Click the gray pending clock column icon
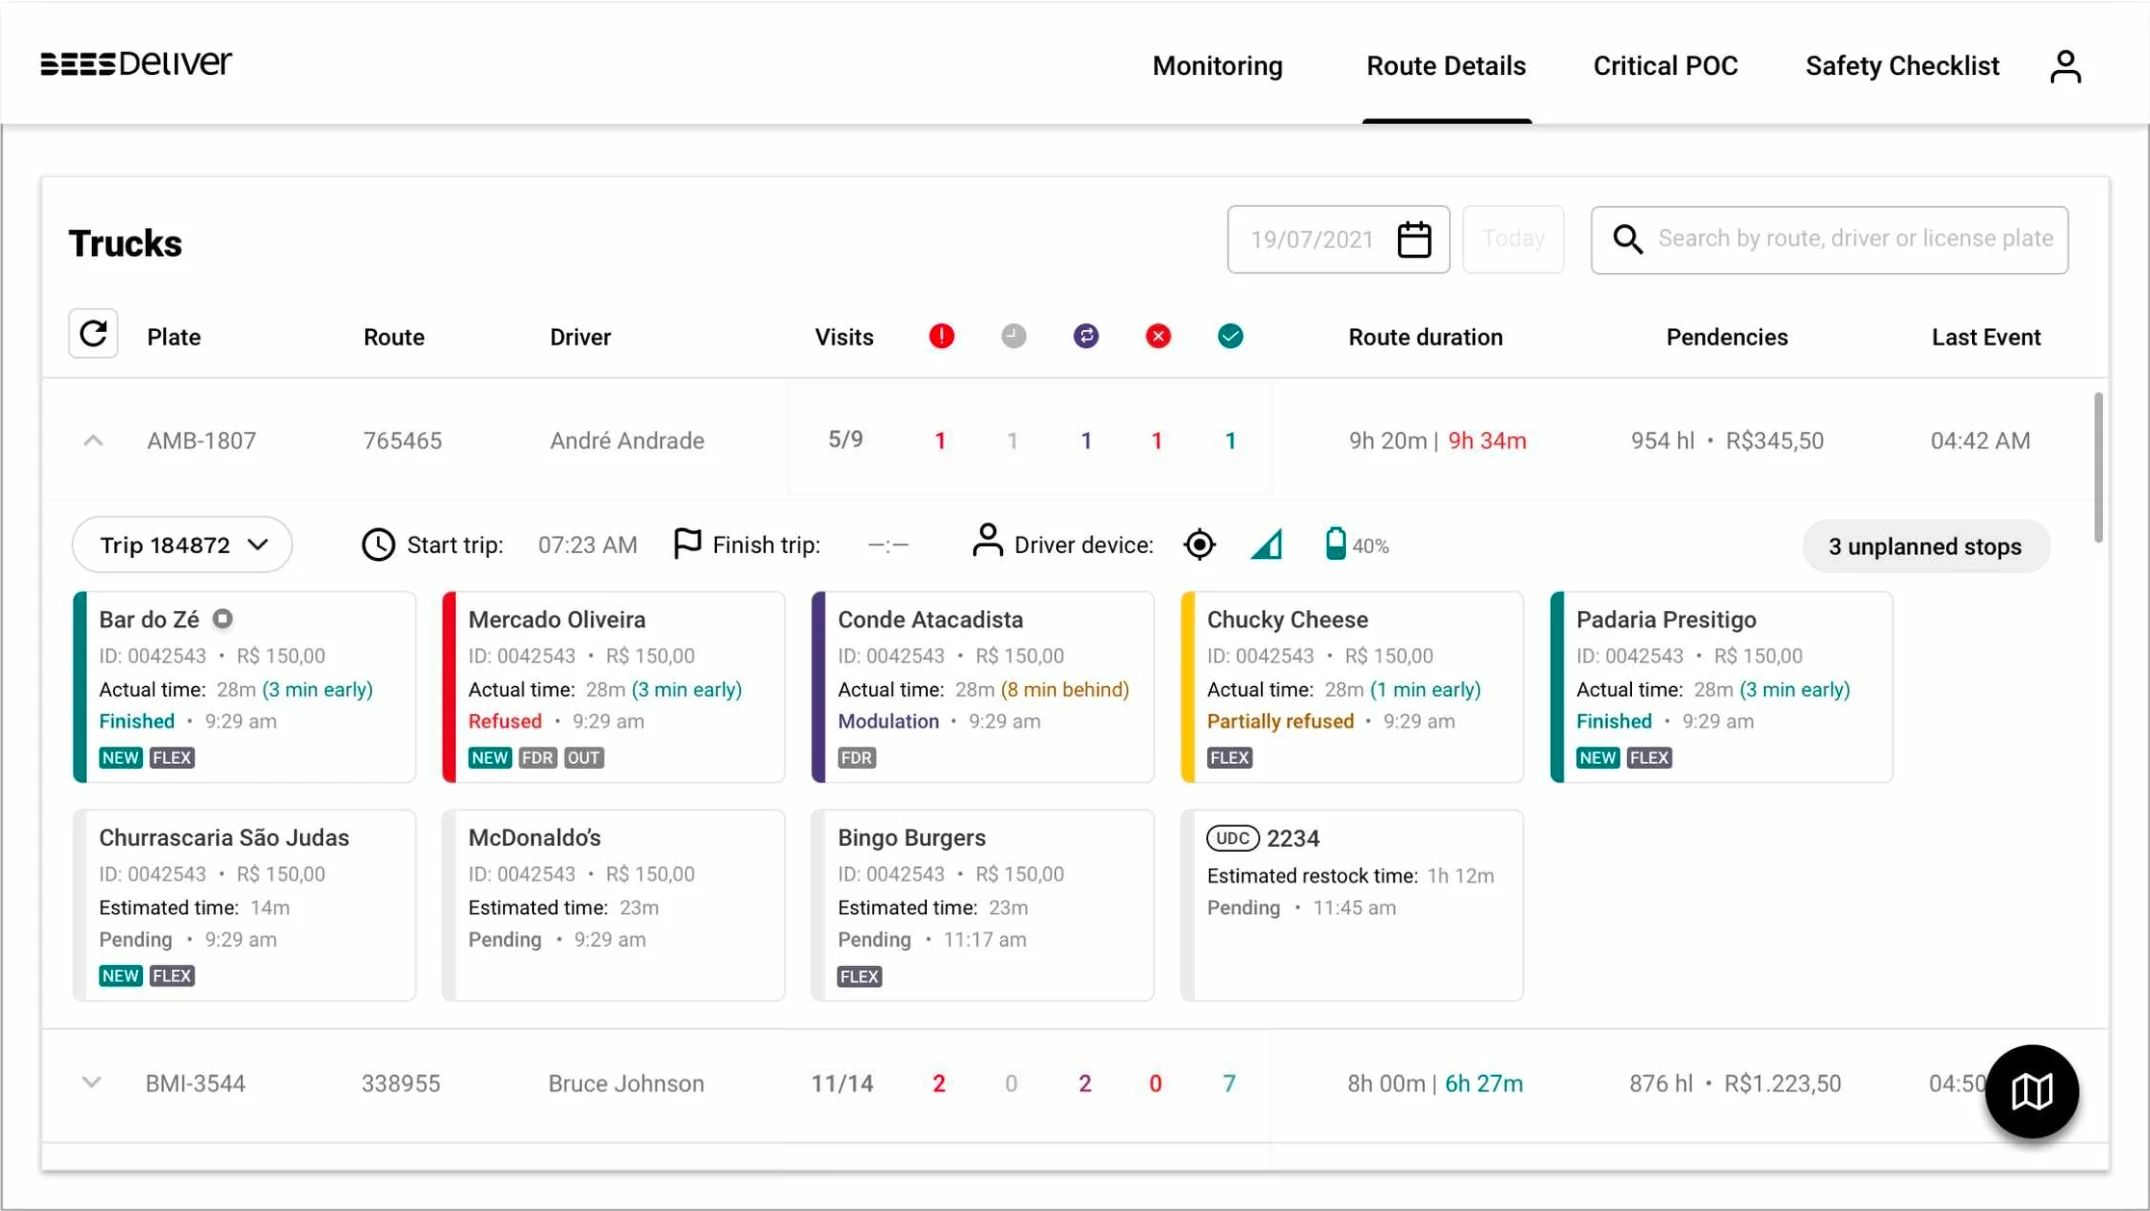This screenshot has height=1211, width=2150. coord(1013,336)
